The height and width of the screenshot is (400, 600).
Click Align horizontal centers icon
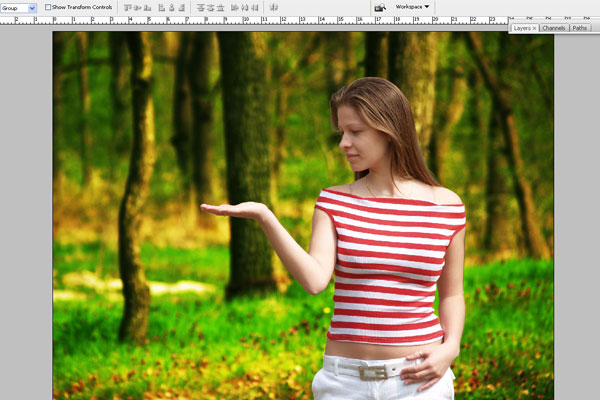pyautogui.click(x=172, y=7)
